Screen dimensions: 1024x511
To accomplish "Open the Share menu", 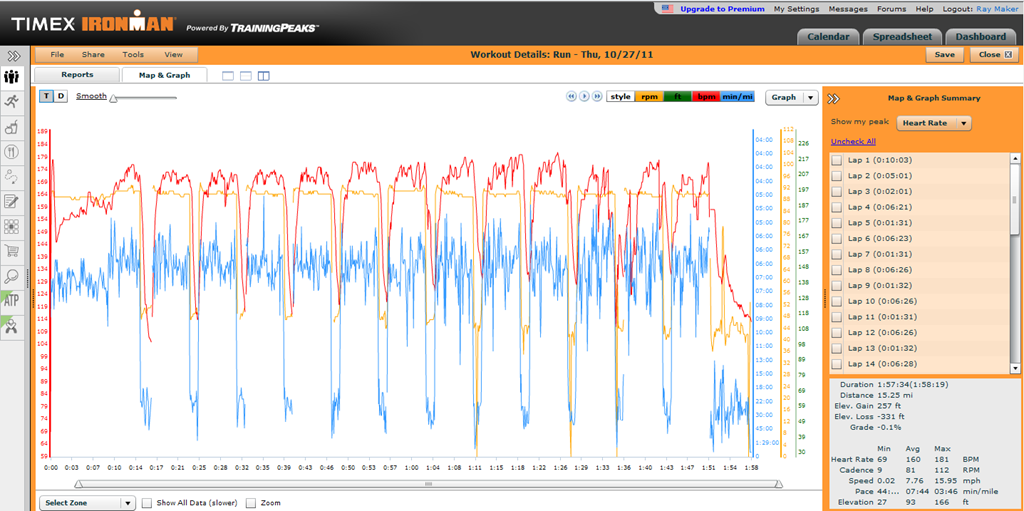I will (93, 55).
